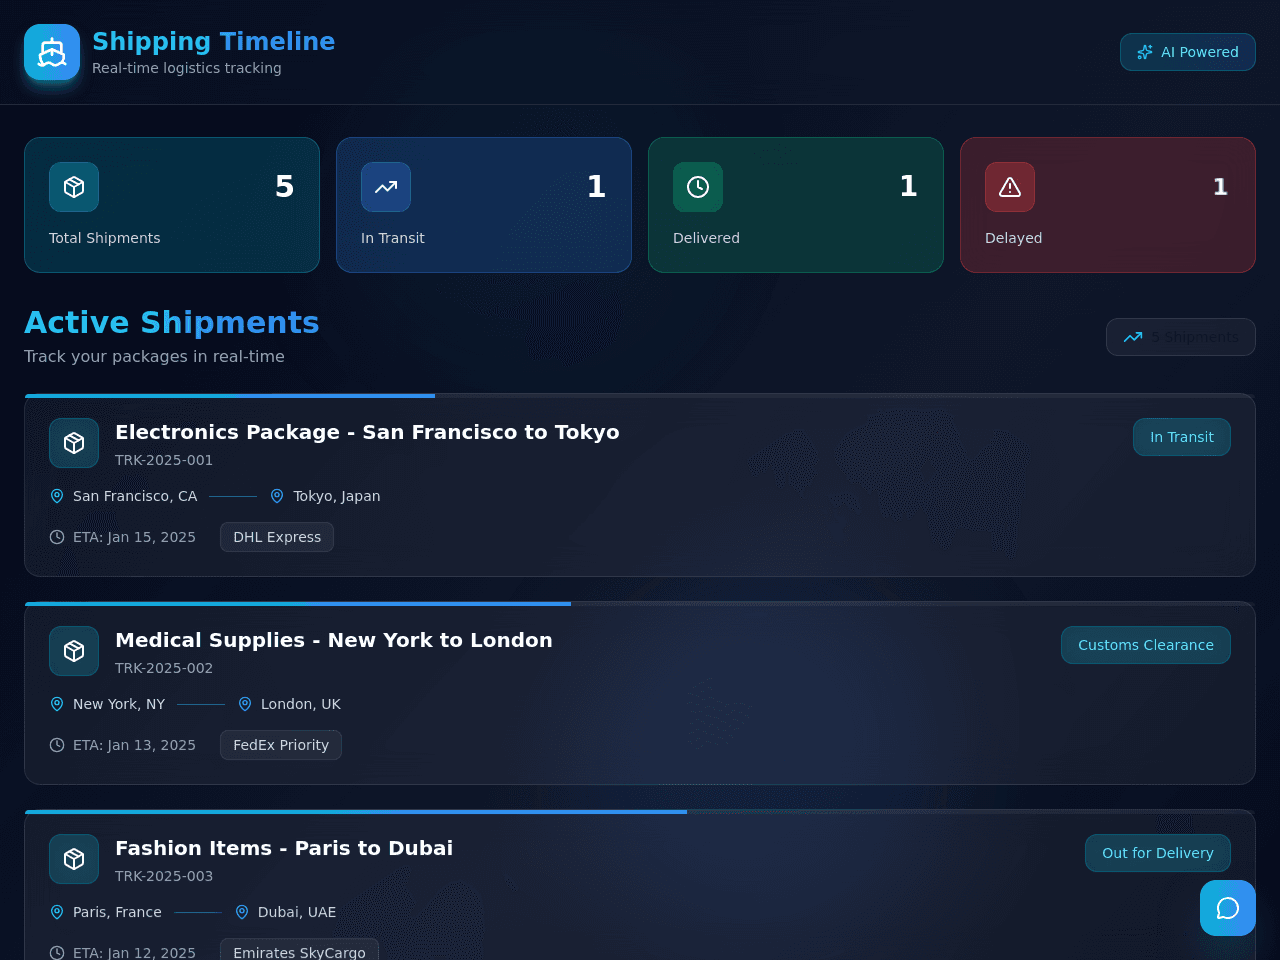The height and width of the screenshot is (960, 1280).
Task: Click the Fashion Items progress bar
Action: coord(640,812)
